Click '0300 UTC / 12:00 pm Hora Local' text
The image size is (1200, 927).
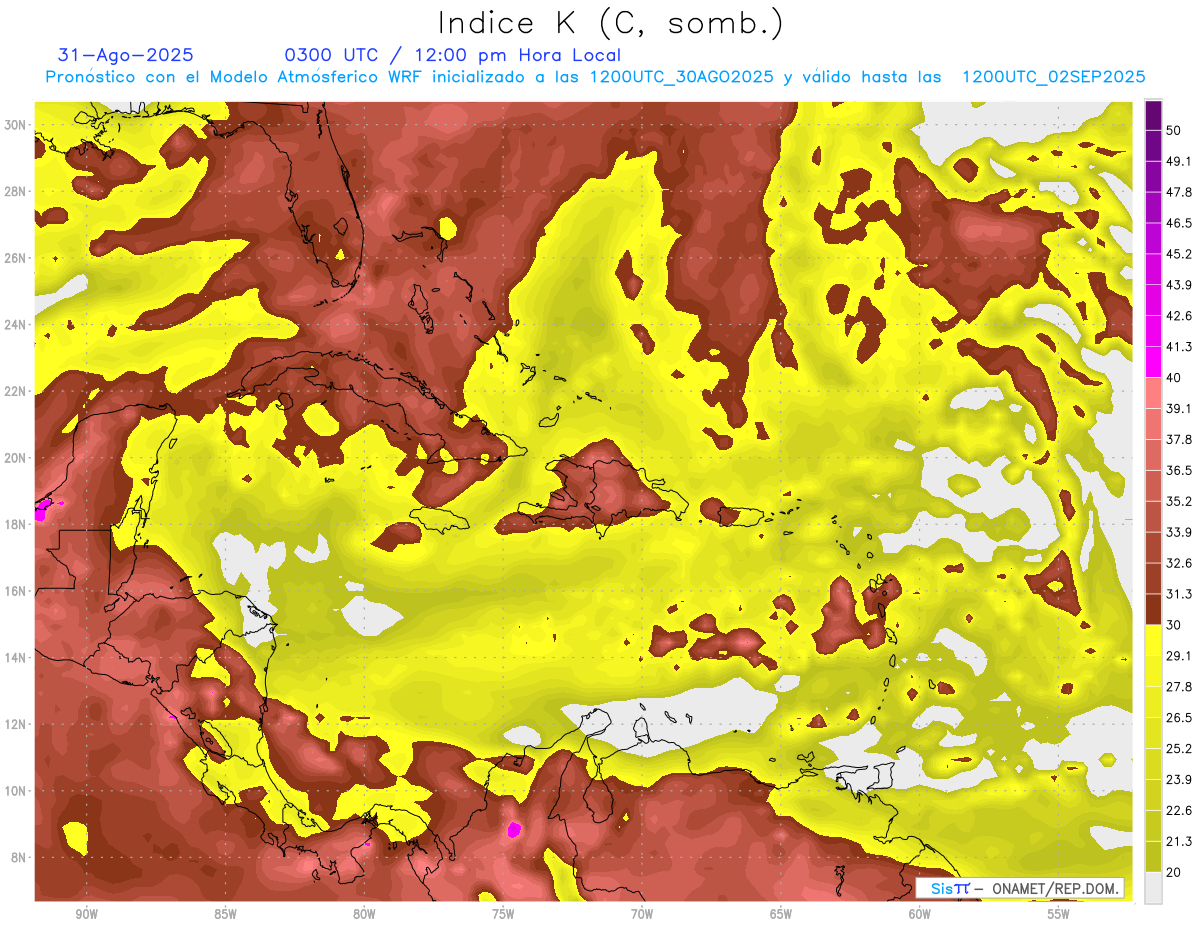[x=453, y=55]
